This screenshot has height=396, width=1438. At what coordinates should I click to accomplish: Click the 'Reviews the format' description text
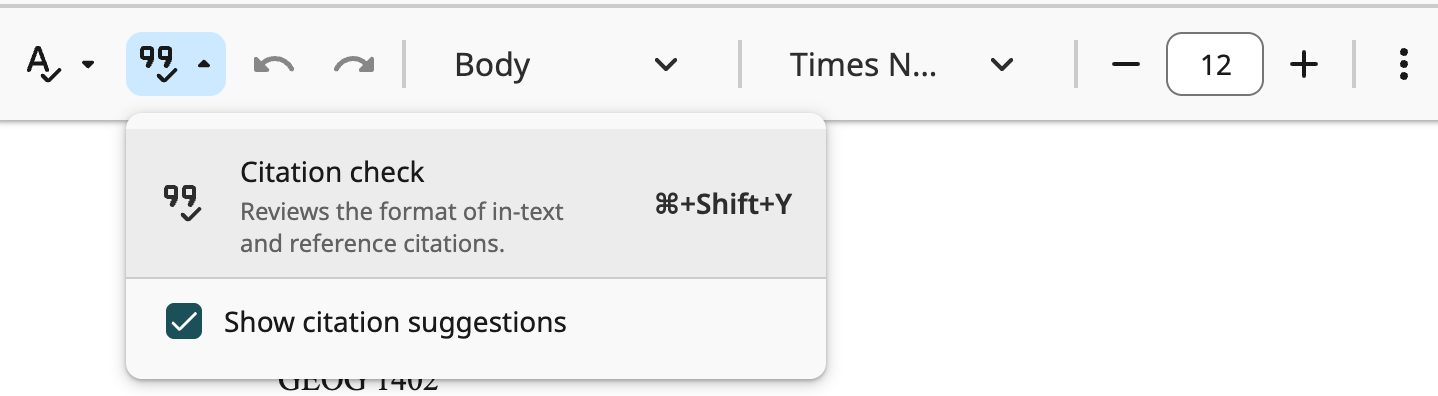pyautogui.click(x=402, y=227)
